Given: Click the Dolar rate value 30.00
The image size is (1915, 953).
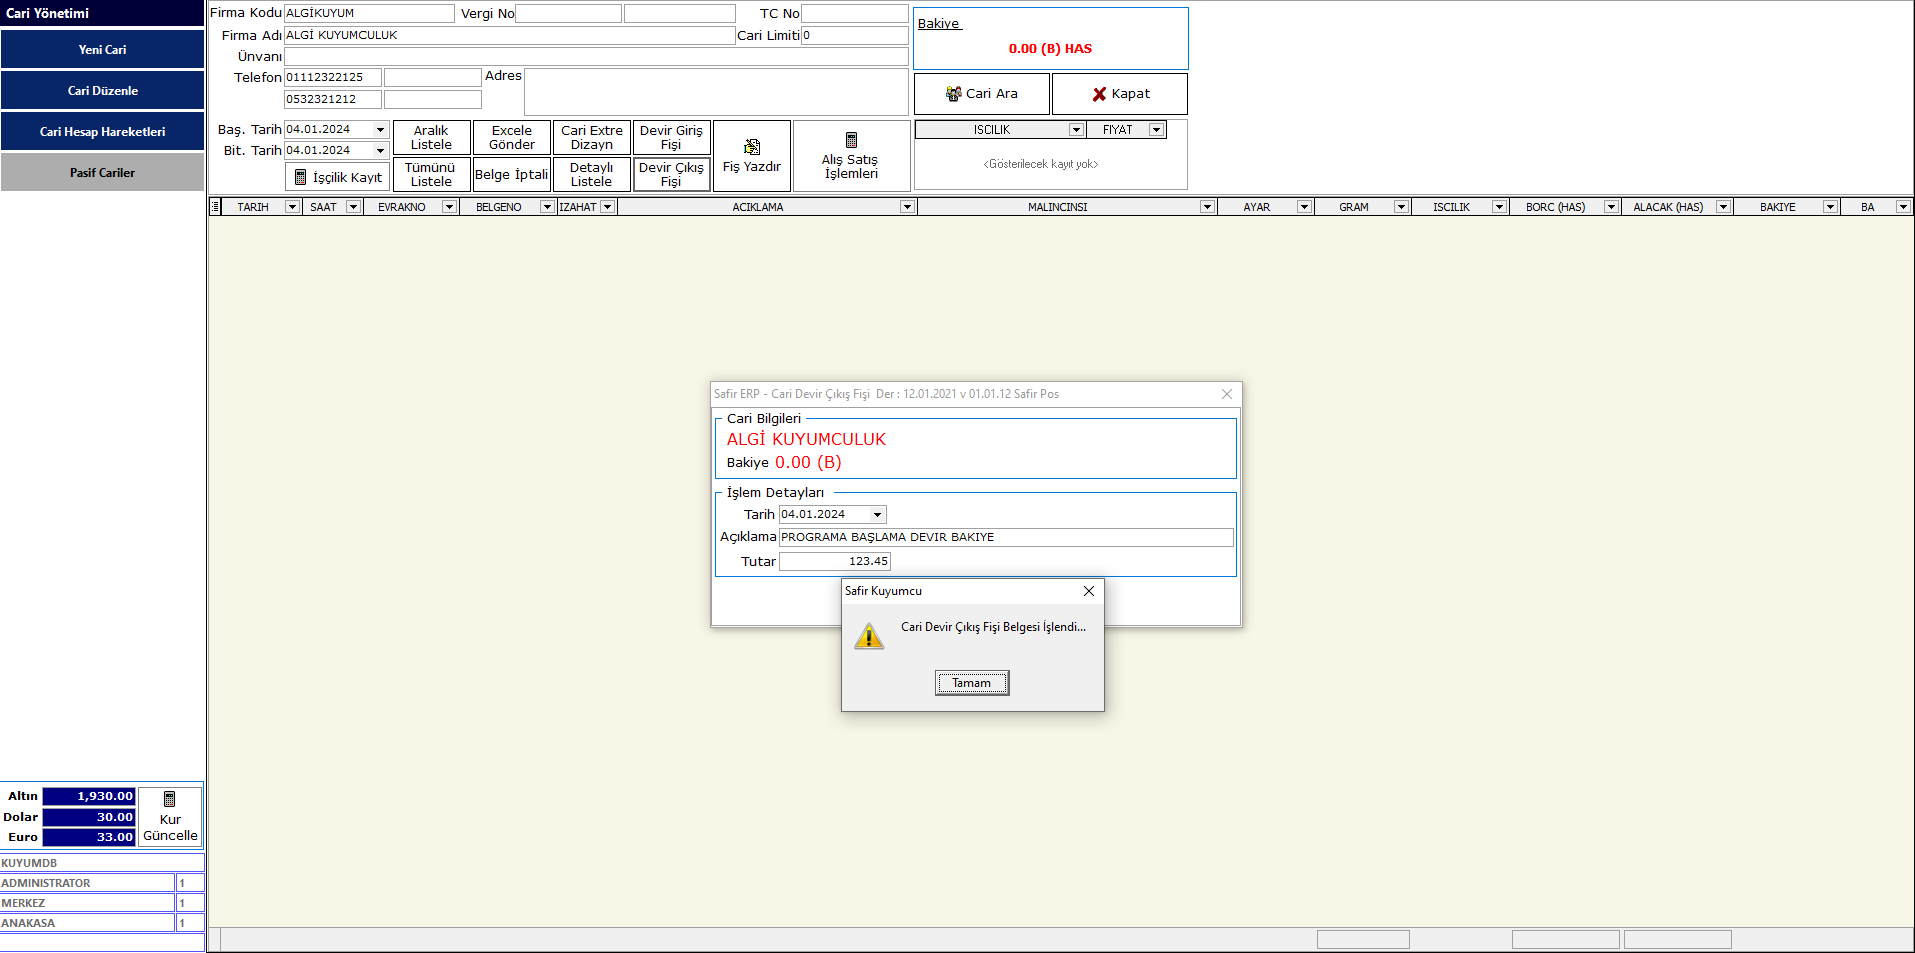Looking at the screenshot, I should click(89, 817).
